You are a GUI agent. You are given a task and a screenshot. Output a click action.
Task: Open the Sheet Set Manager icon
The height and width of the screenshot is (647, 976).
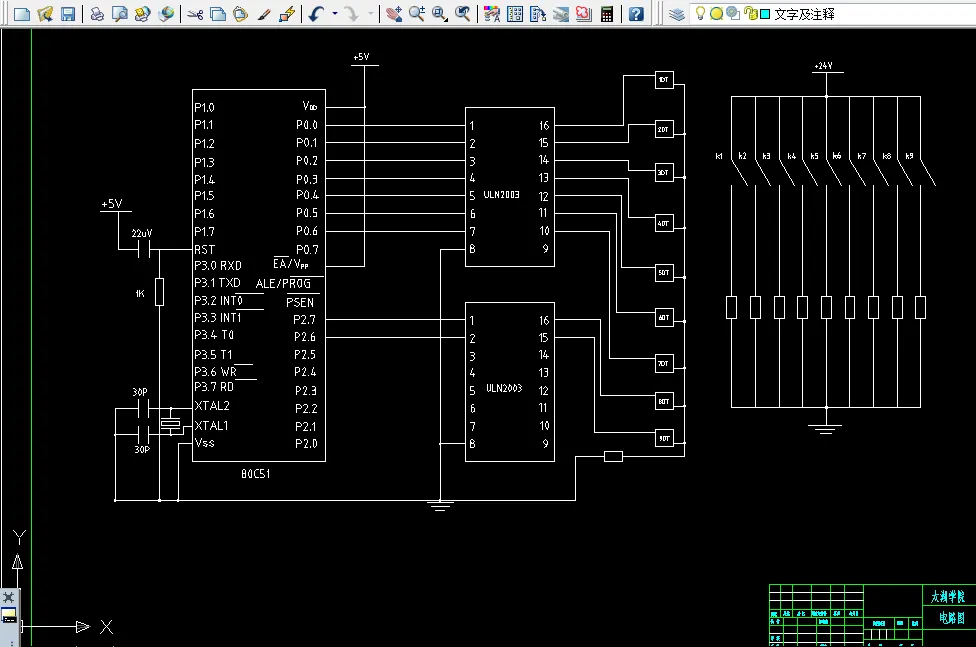pos(561,14)
